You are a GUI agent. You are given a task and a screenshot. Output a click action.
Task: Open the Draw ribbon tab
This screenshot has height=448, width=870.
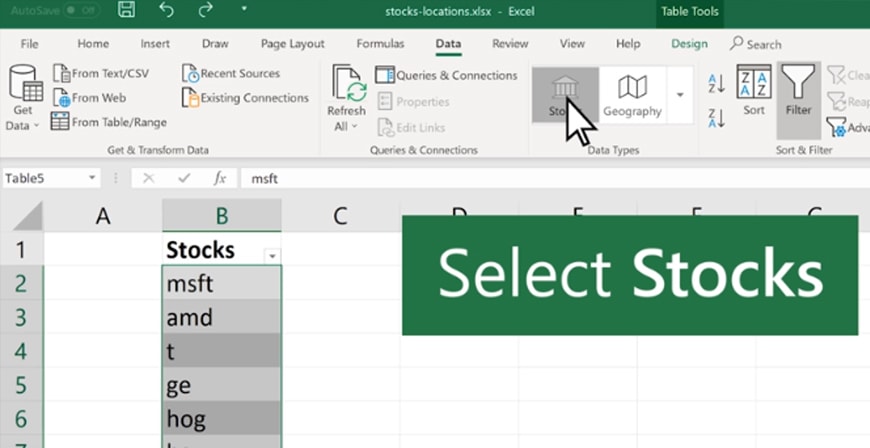click(x=215, y=44)
